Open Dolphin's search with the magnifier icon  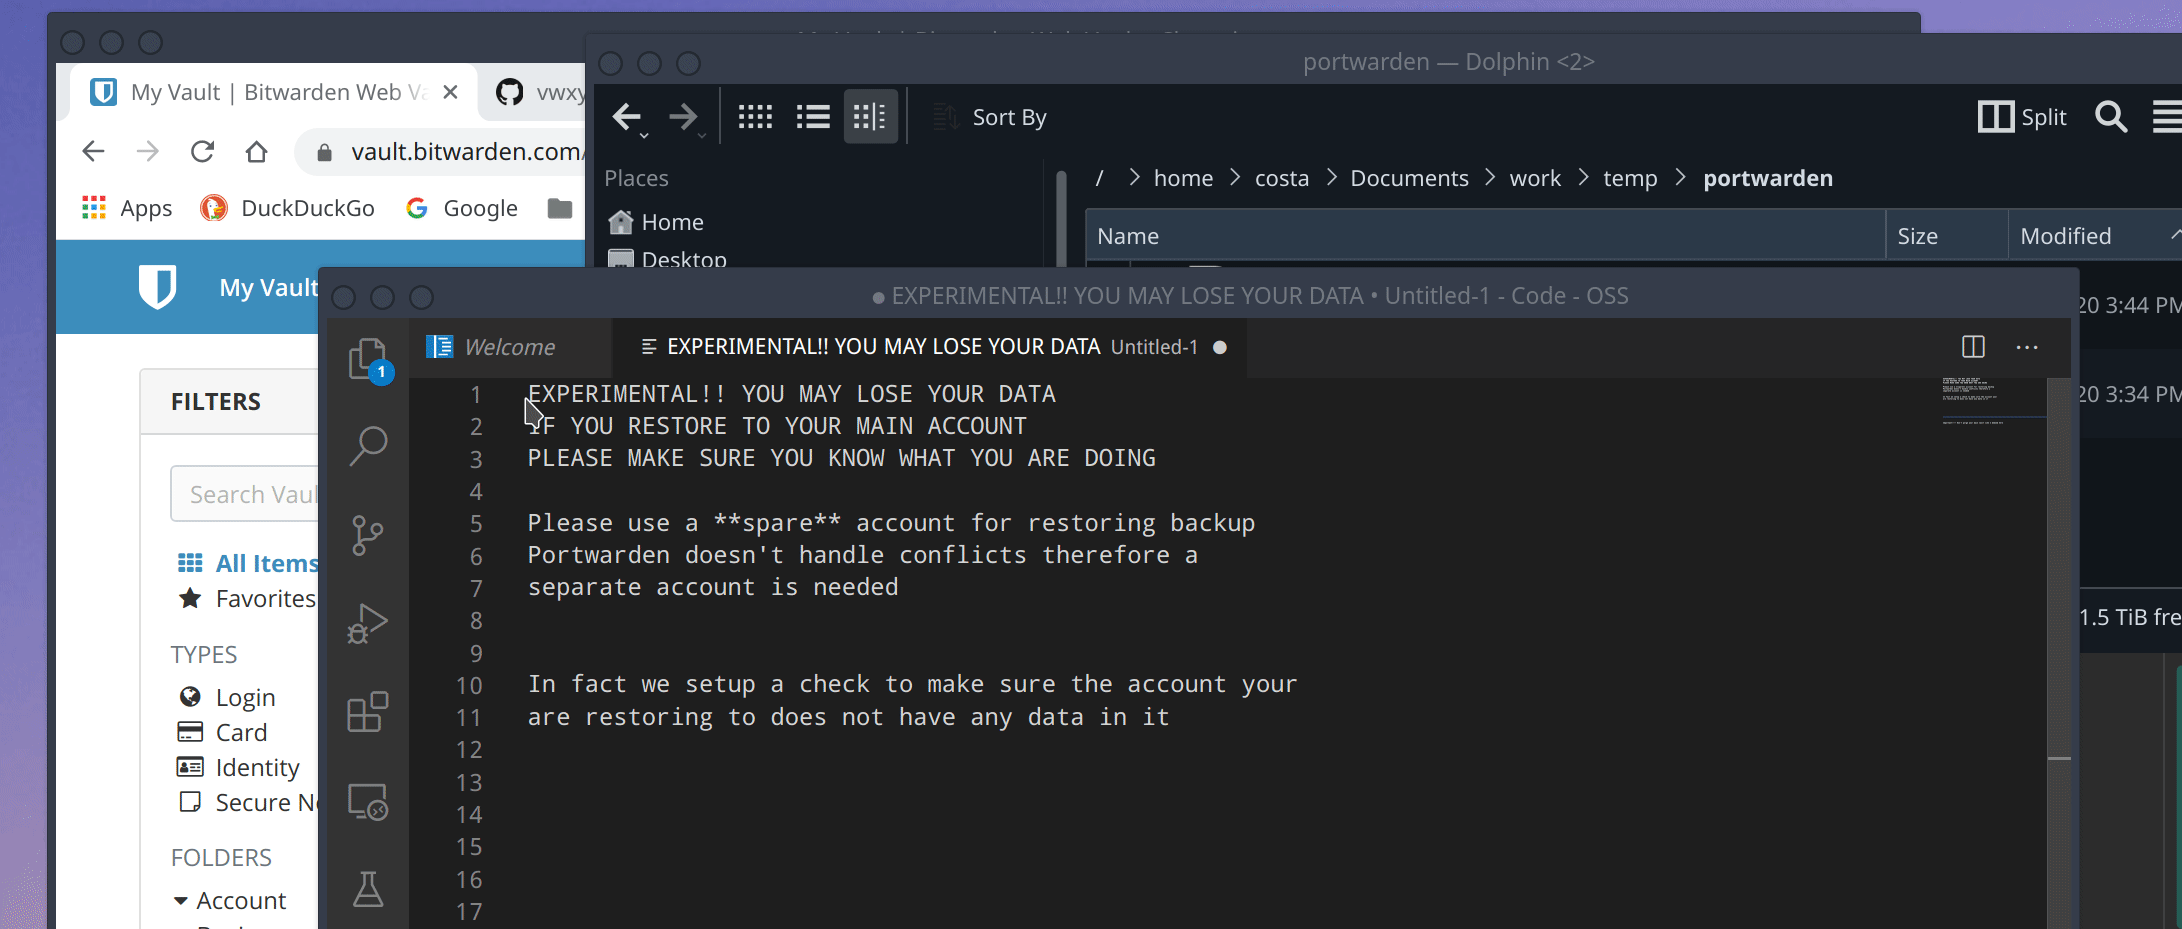click(x=2111, y=116)
